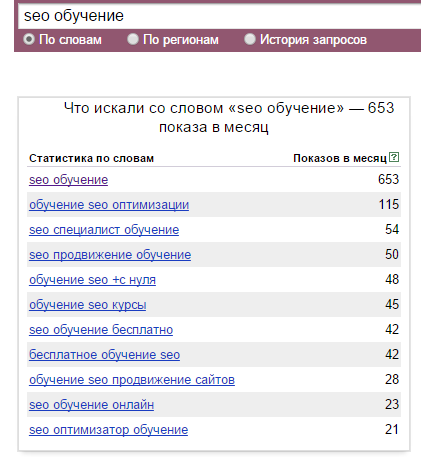
Task: Open the 'обучение seo курсы' link
Action: [88, 305]
